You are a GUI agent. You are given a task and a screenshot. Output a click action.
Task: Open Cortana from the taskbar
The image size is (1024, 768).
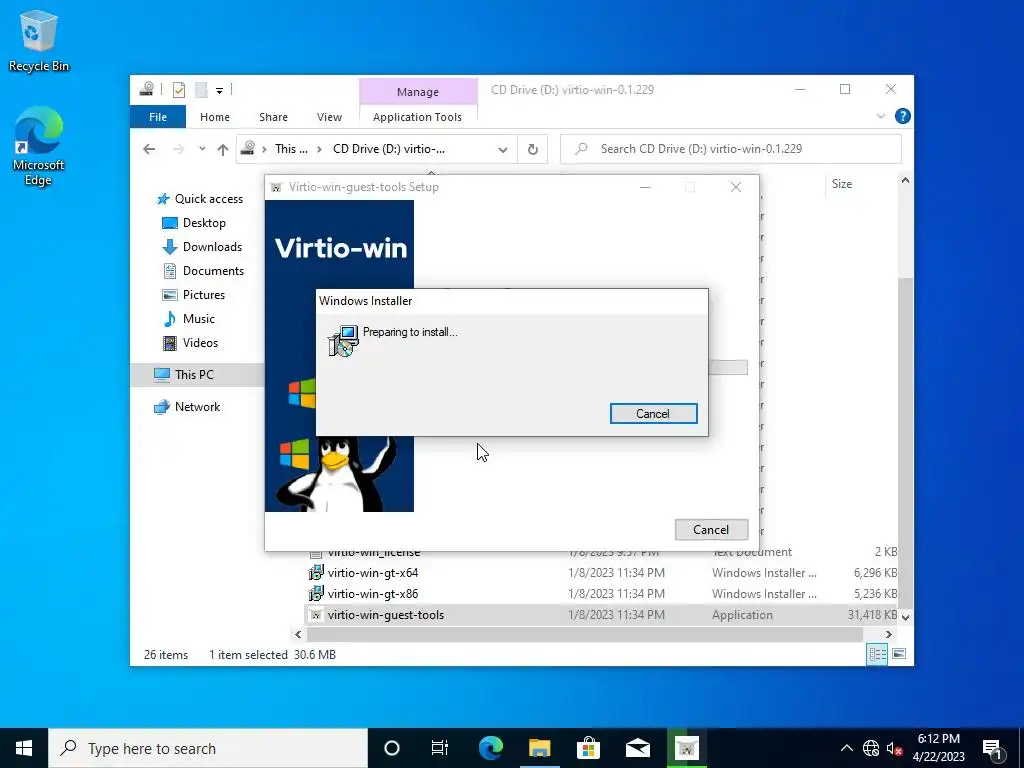(x=391, y=748)
